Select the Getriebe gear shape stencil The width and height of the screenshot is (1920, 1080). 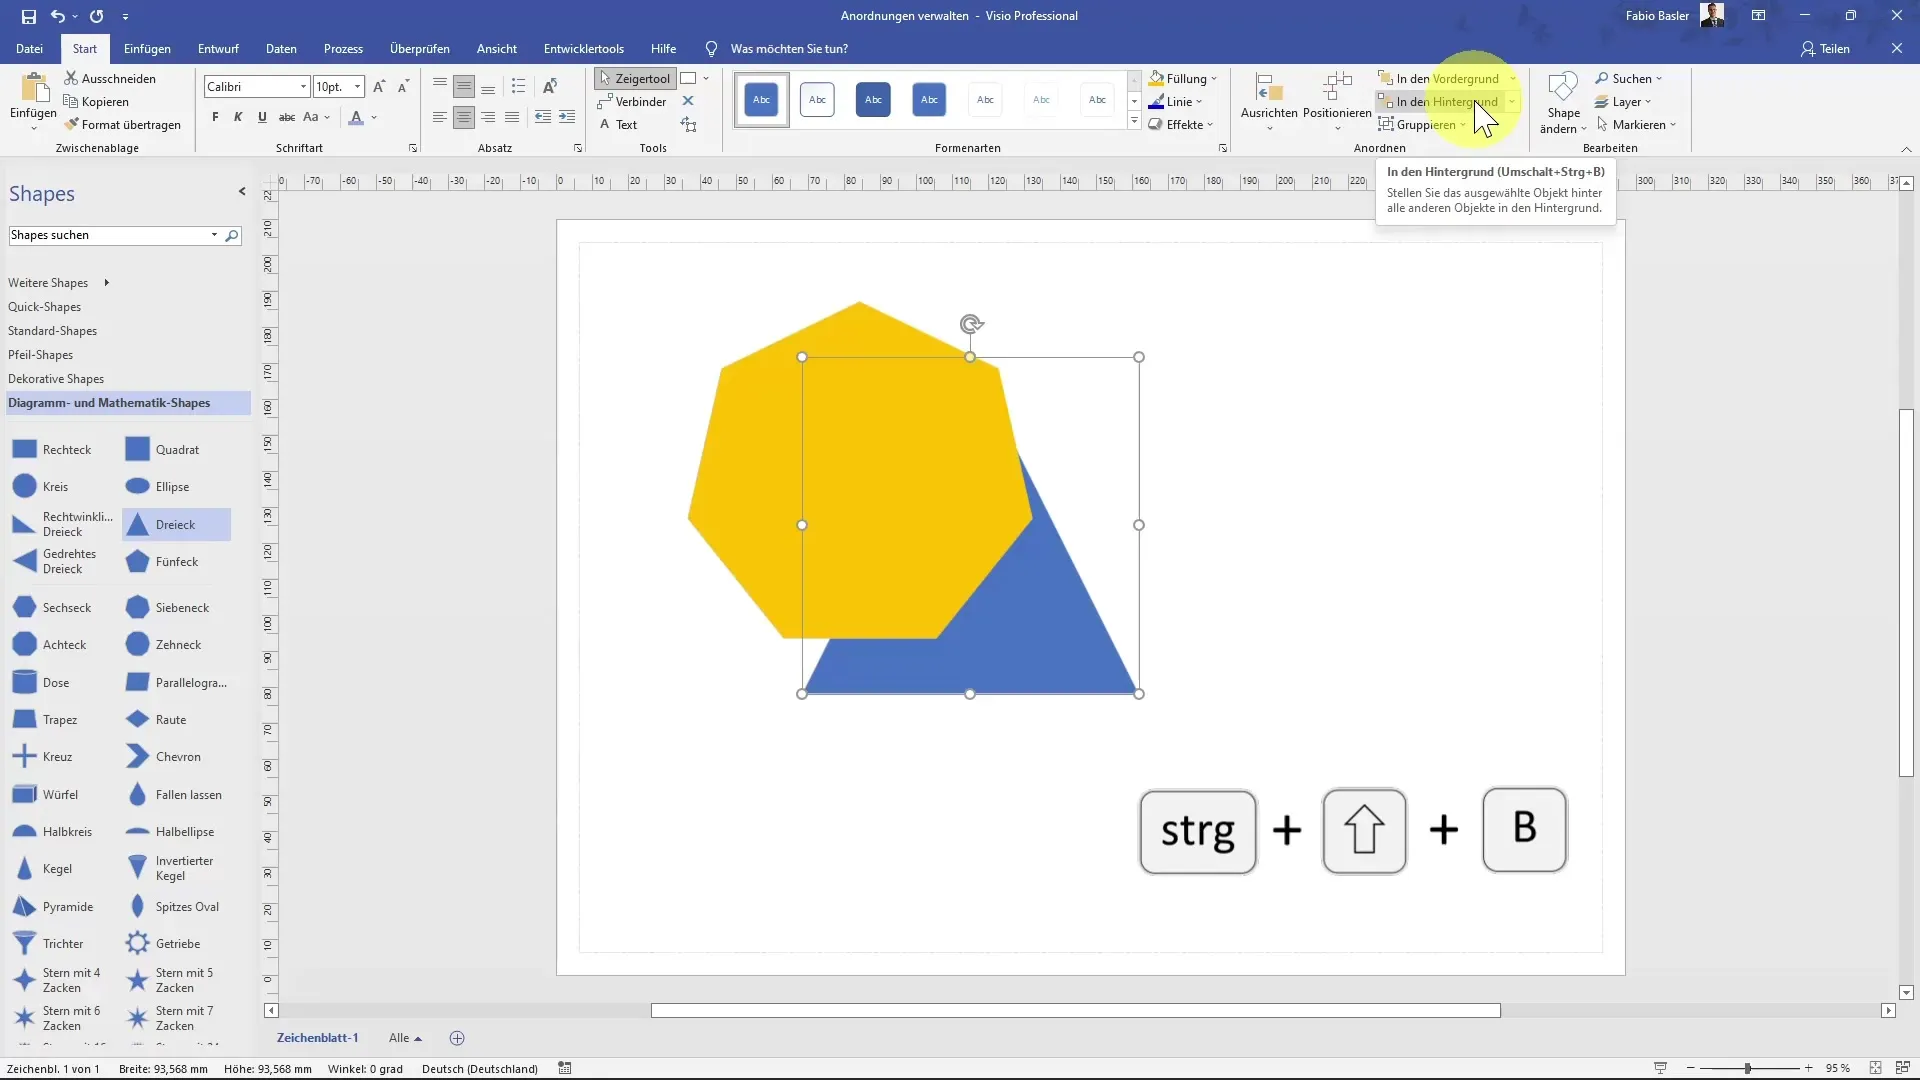pyautogui.click(x=164, y=943)
